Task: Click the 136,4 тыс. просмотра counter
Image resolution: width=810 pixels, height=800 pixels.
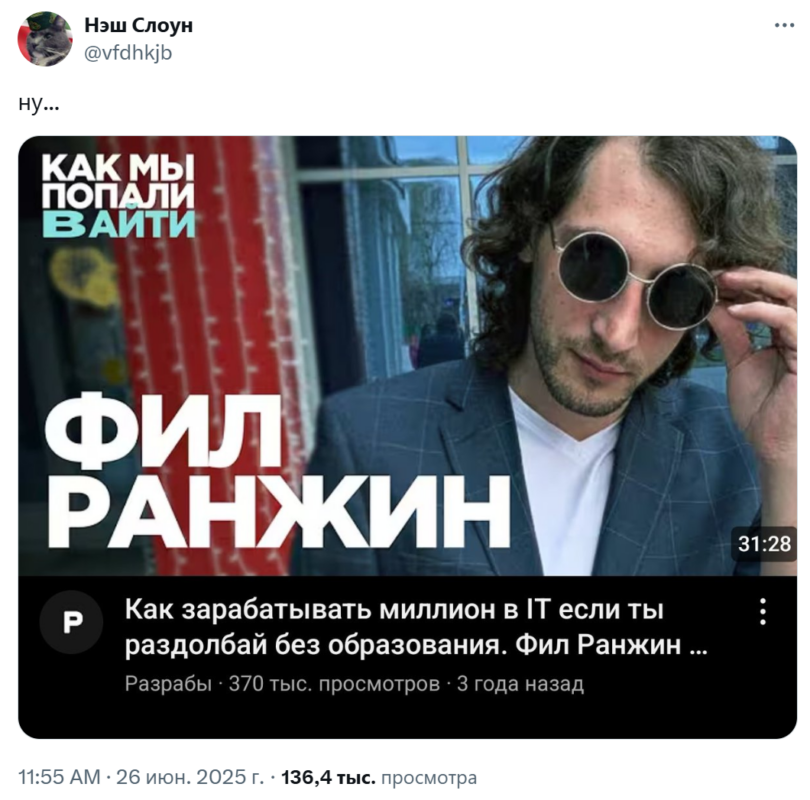Action: (379, 777)
